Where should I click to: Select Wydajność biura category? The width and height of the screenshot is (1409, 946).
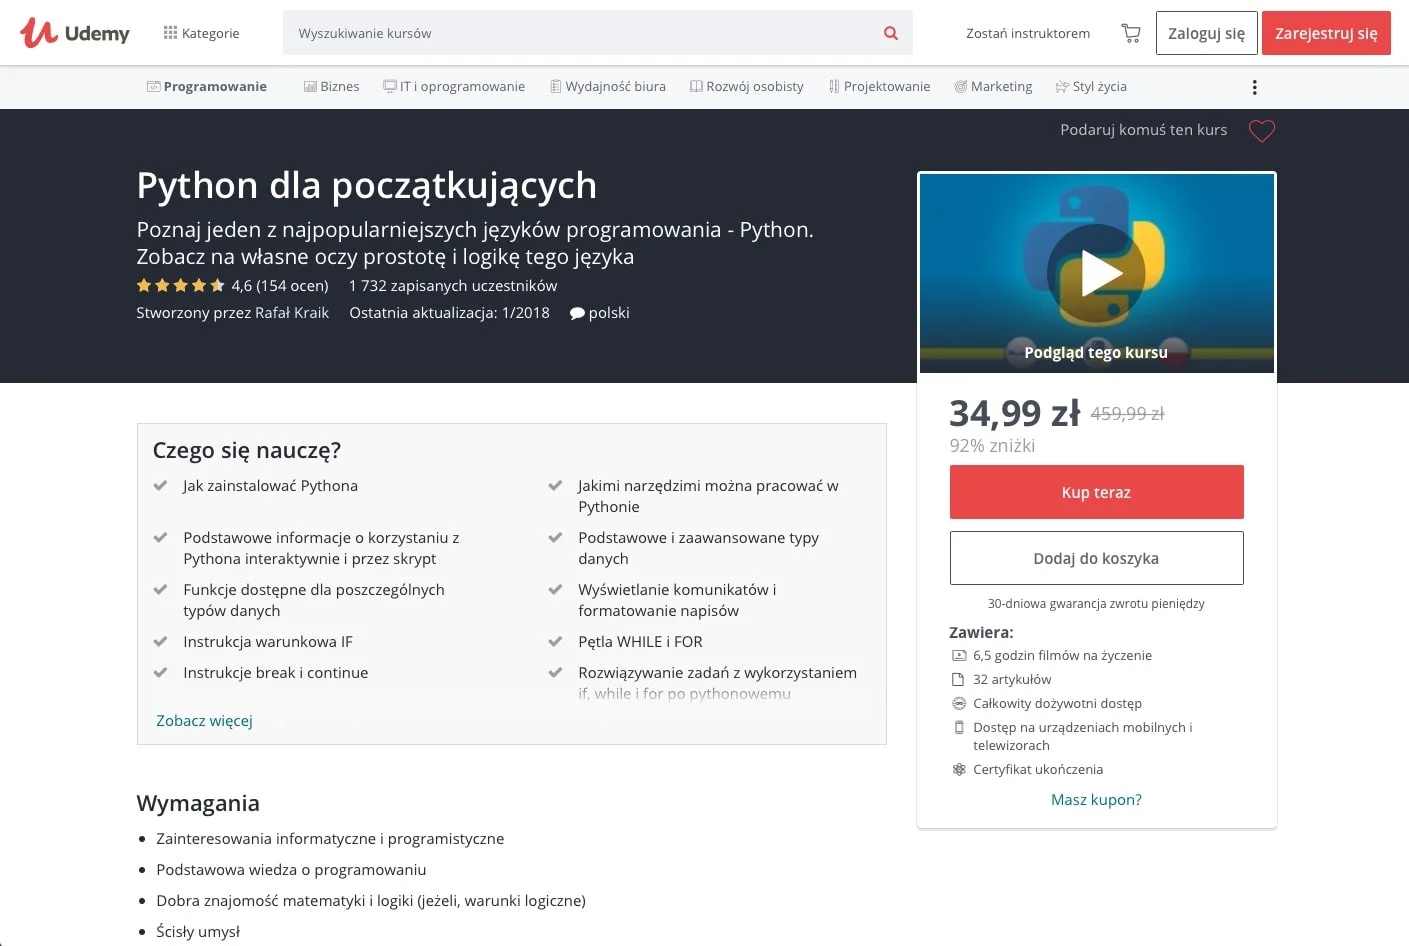point(608,87)
